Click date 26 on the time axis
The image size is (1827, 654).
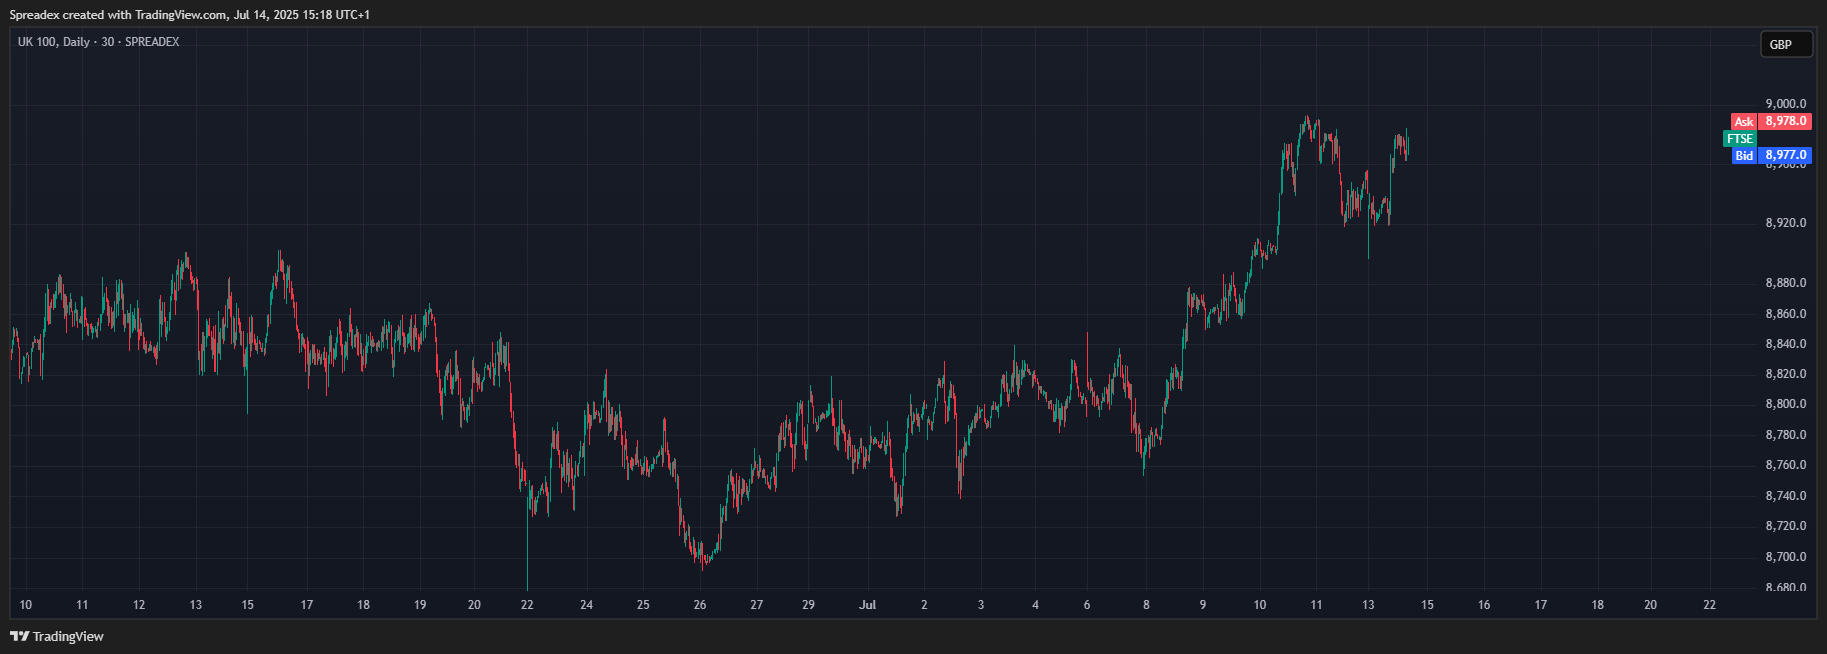700,605
